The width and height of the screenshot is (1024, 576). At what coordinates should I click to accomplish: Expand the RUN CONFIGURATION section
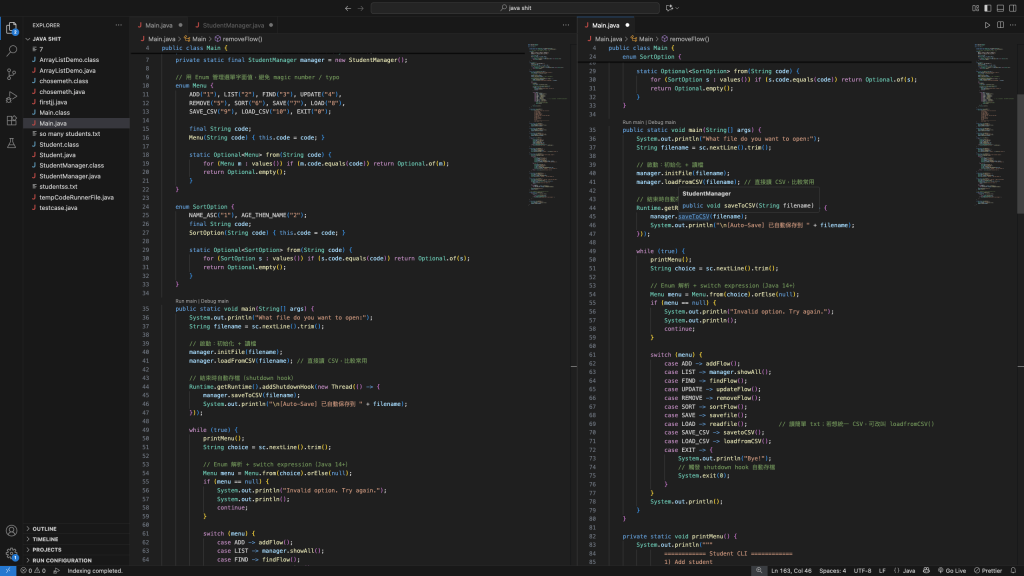click(x=76, y=560)
